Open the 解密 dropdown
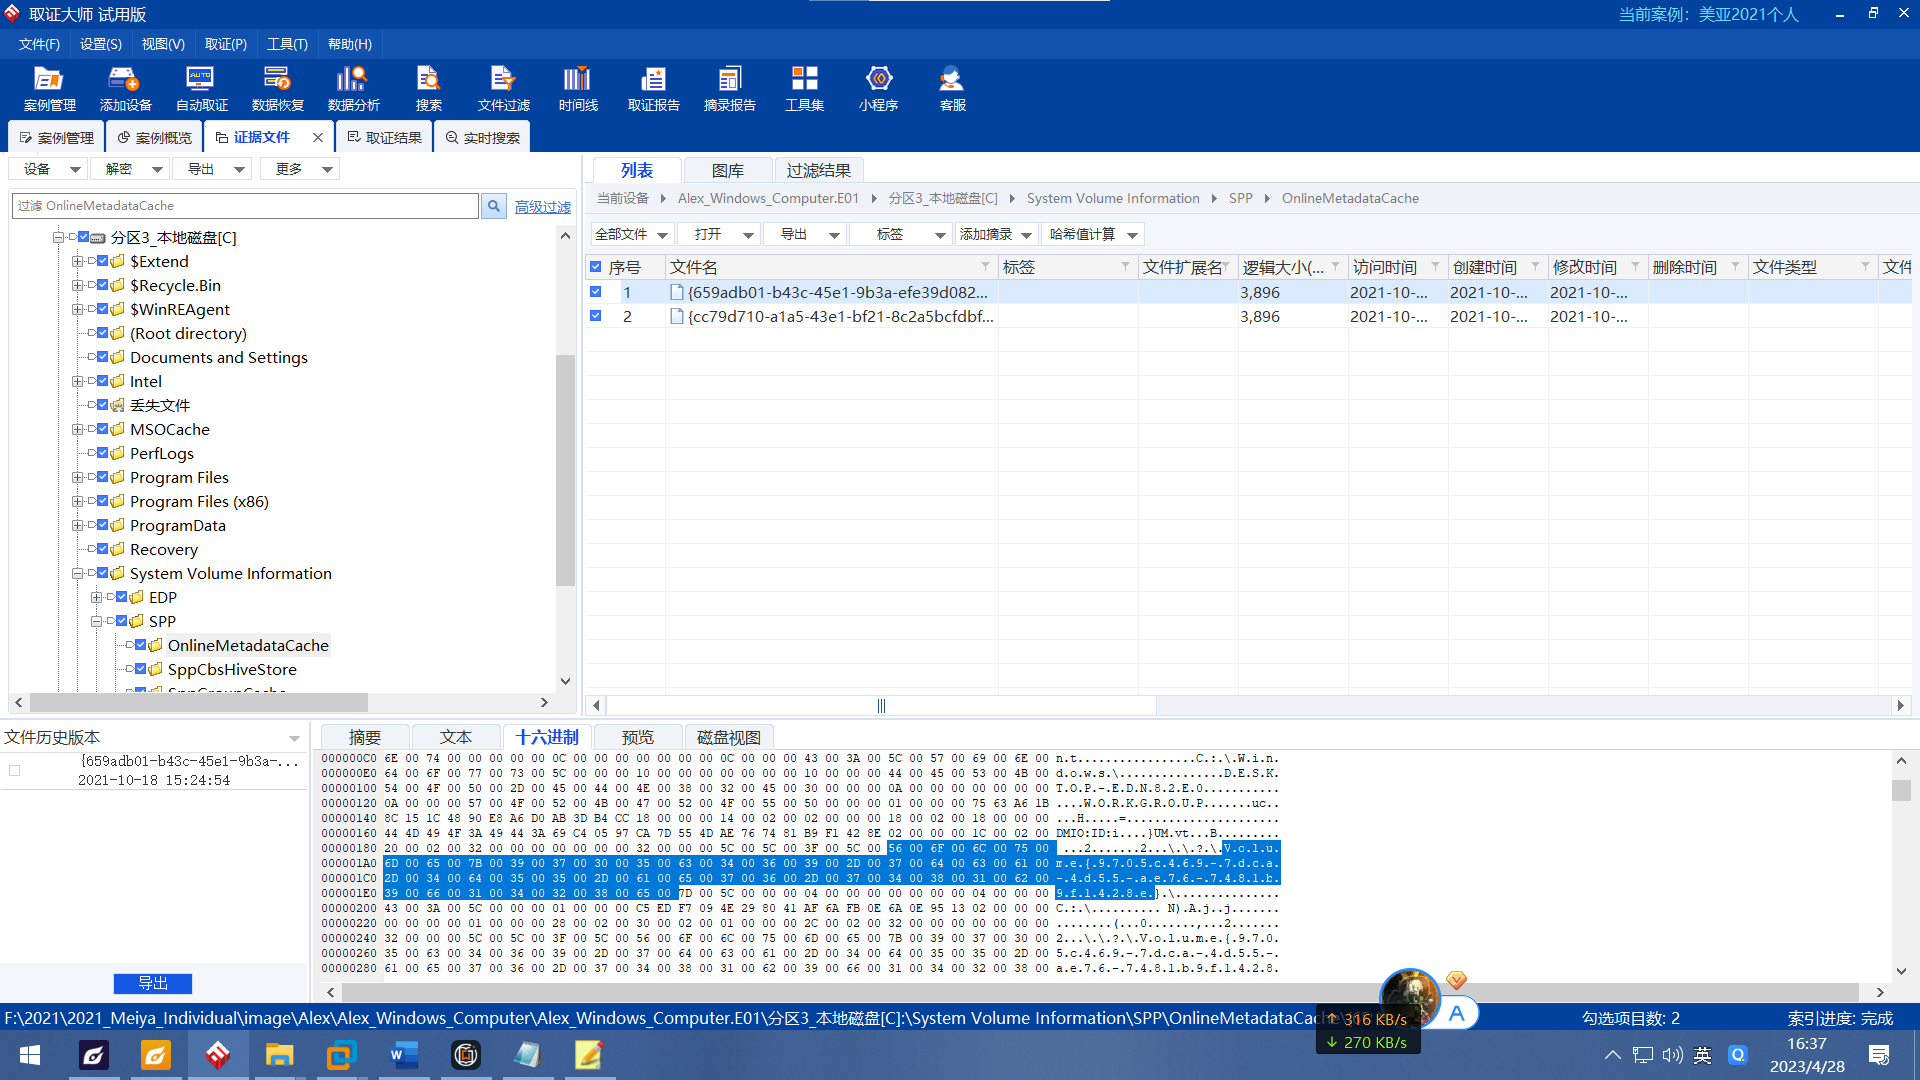 pos(131,169)
